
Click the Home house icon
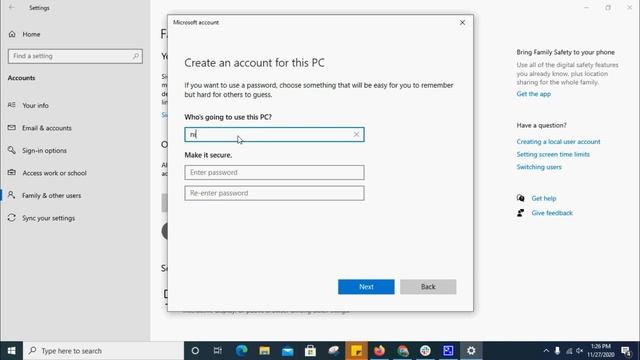pos(12,34)
